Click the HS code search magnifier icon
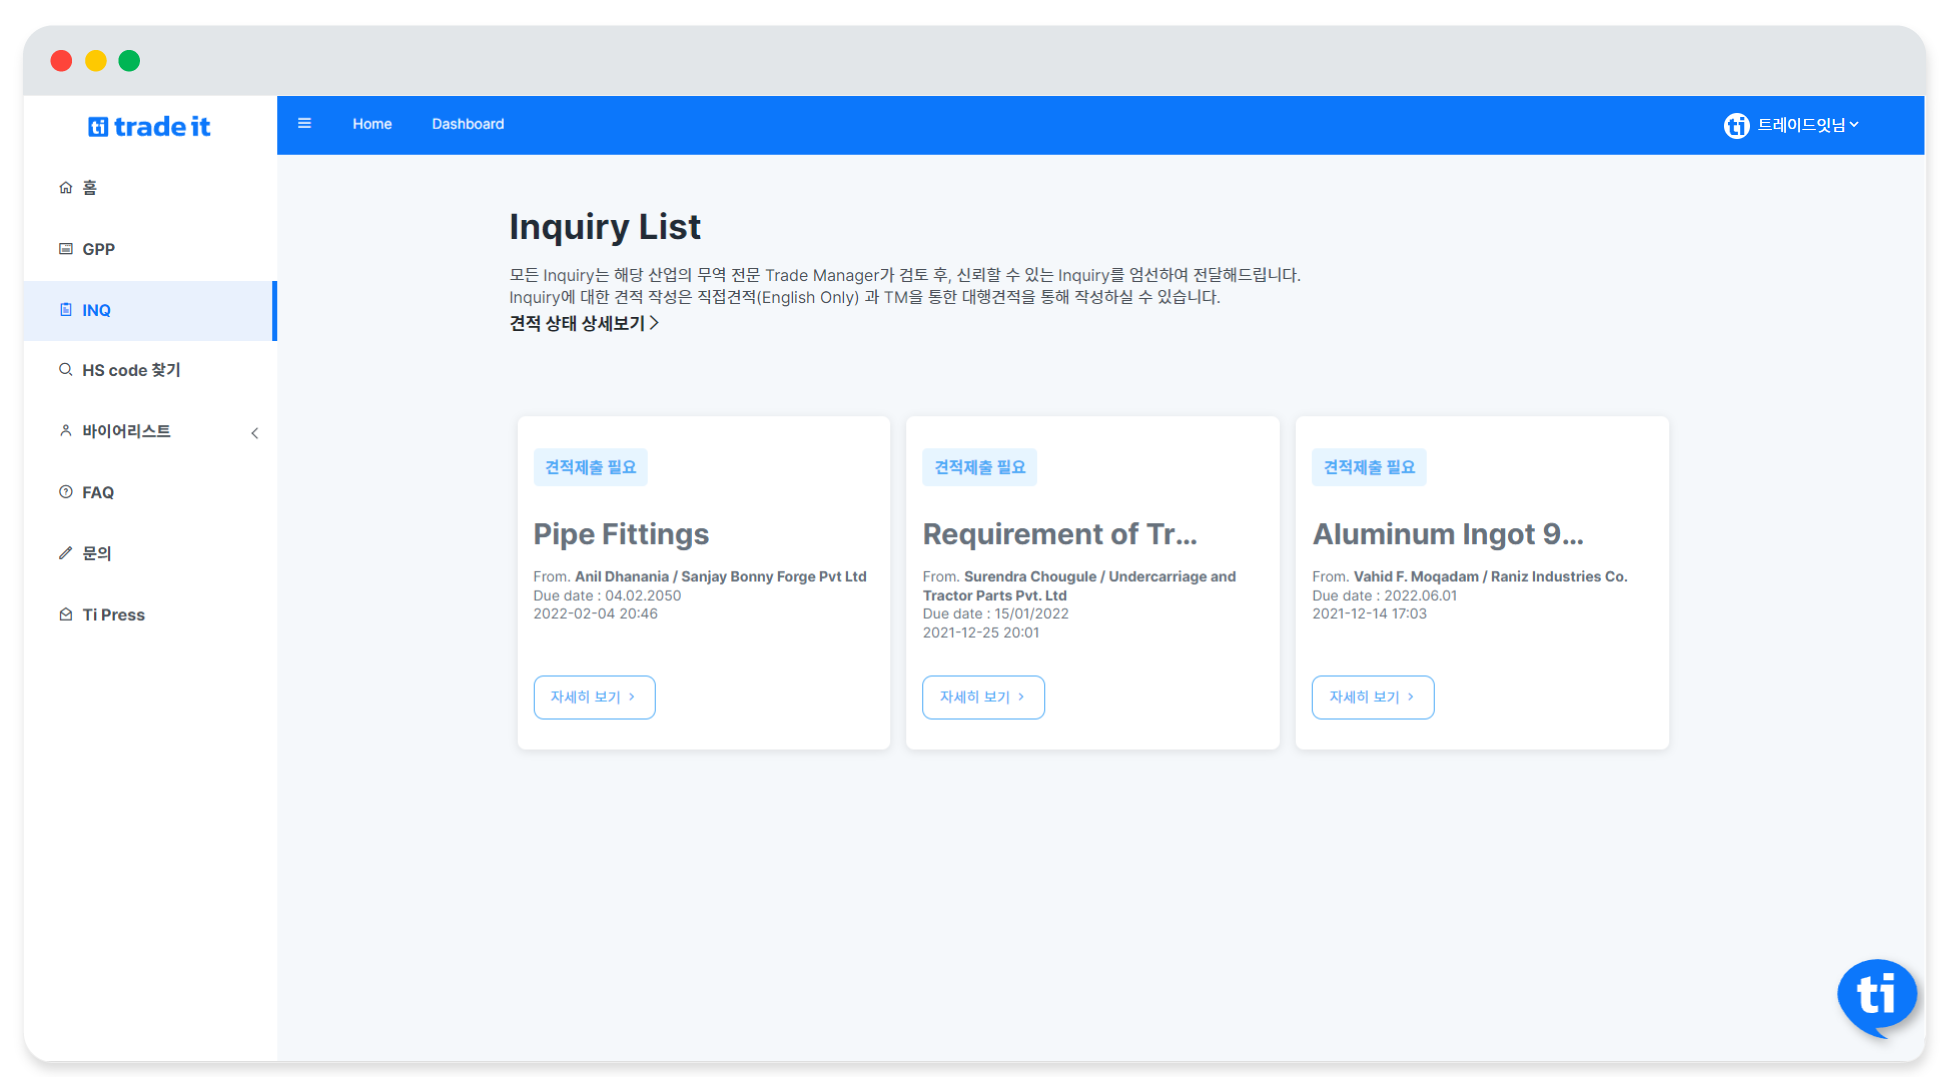 [x=66, y=370]
